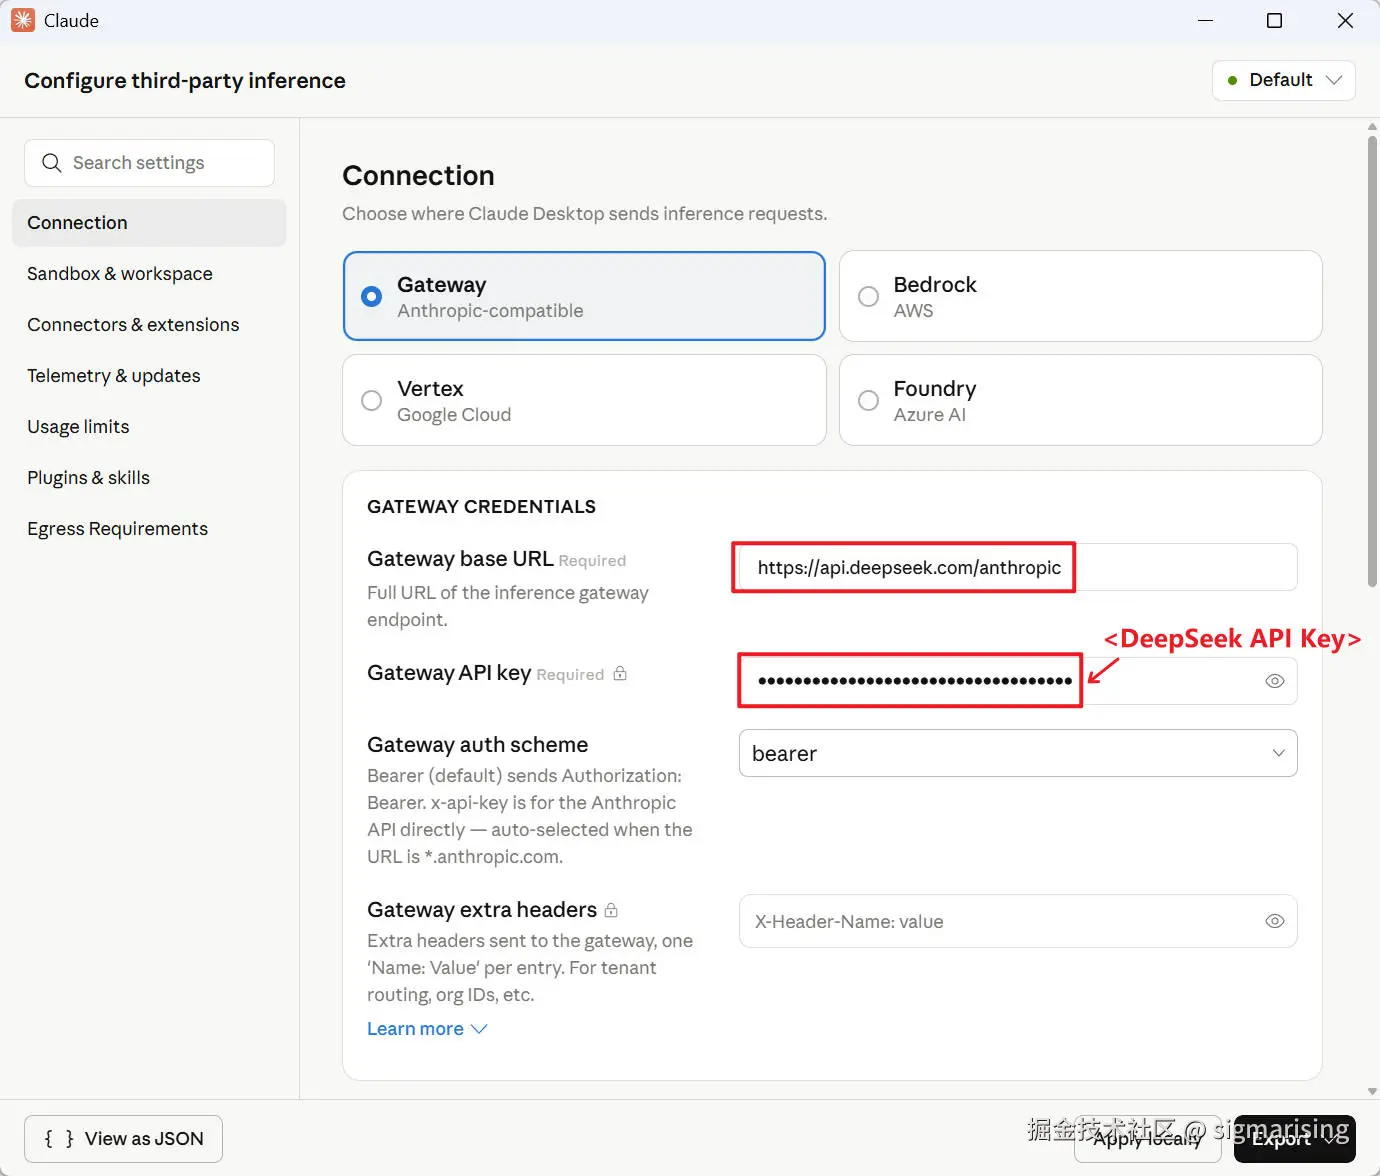Toggle visibility of Gateway extra headers value
Viewport: 1380px width, 1176px height.
click(1274, 921)
